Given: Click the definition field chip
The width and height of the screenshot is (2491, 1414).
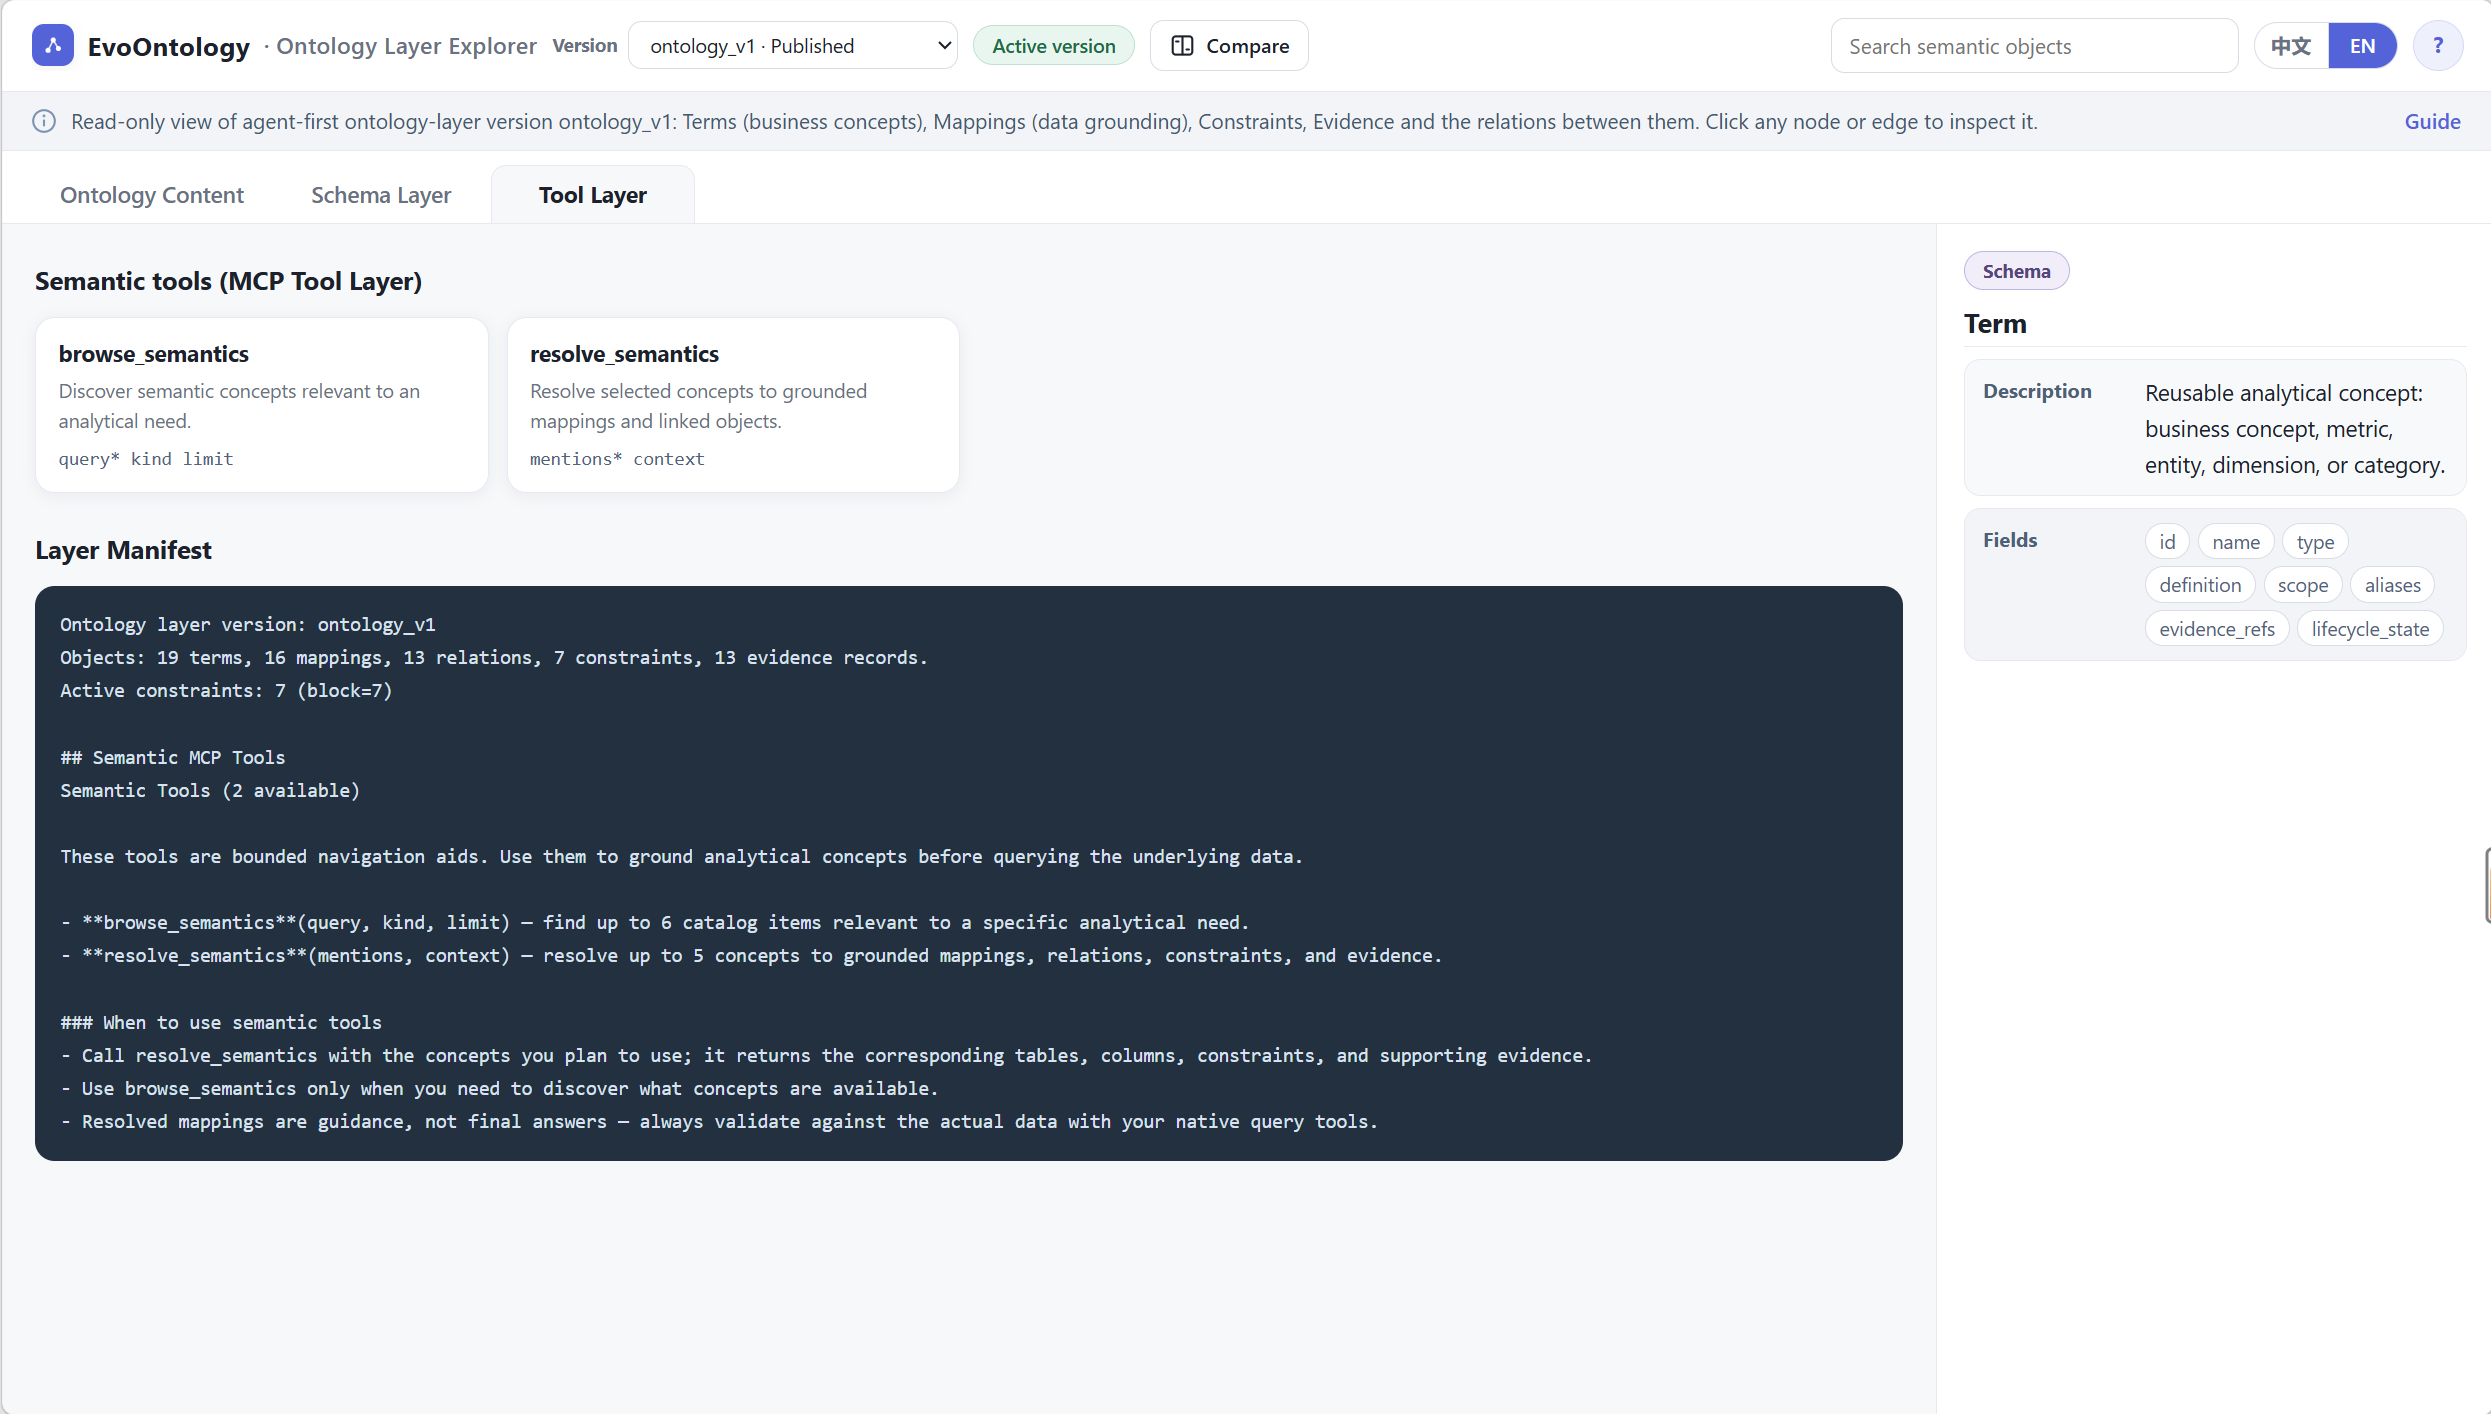Looking at the screenshot, I should click(x=2200, y=585).
